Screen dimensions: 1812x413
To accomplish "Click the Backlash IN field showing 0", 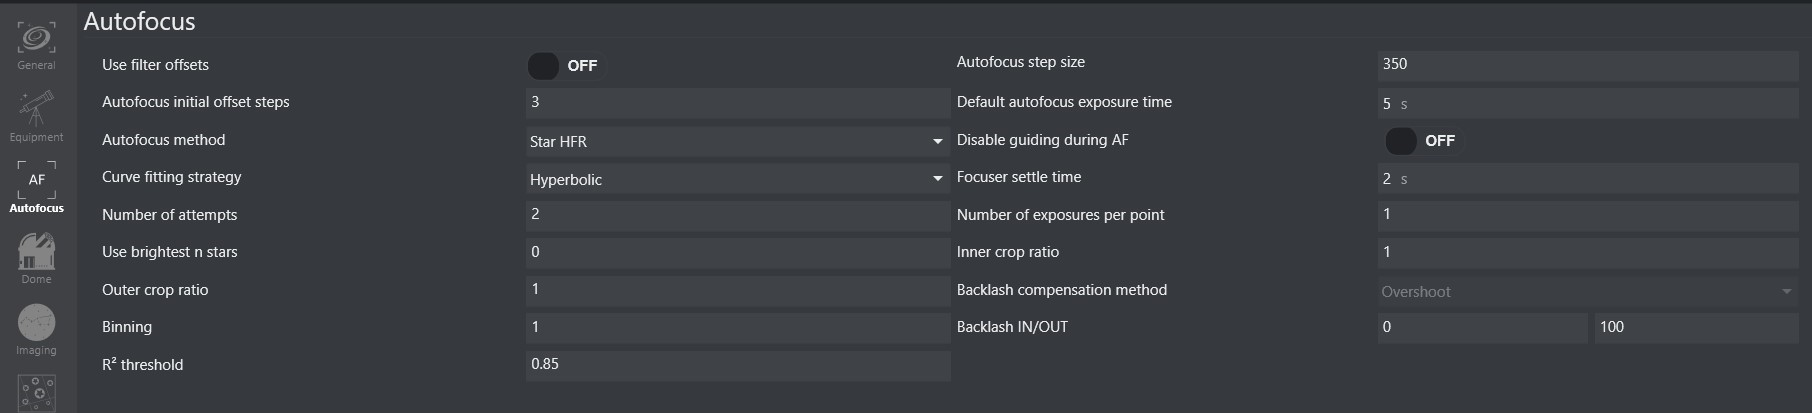I will 1482,328.
